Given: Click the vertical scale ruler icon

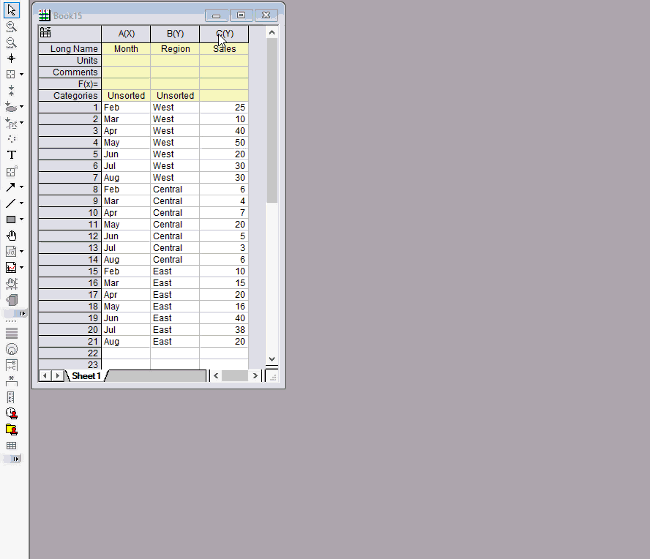Looking at the screenshot, I should [x=11, y=397].
